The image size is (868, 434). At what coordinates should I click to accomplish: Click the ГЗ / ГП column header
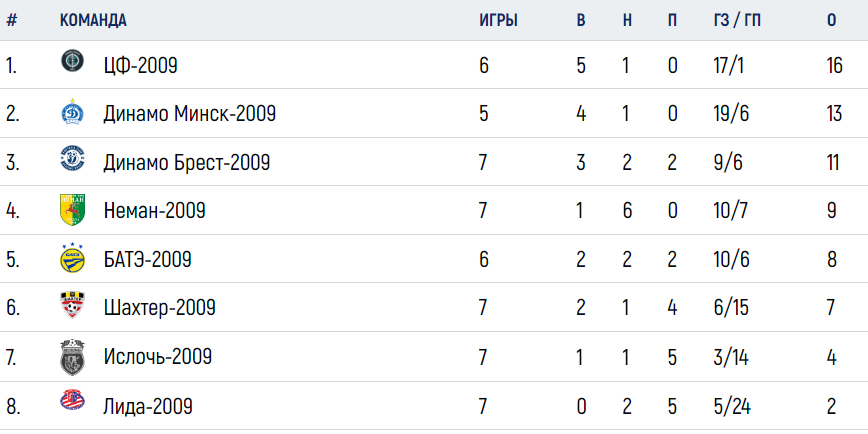click(x=737, y=21)
